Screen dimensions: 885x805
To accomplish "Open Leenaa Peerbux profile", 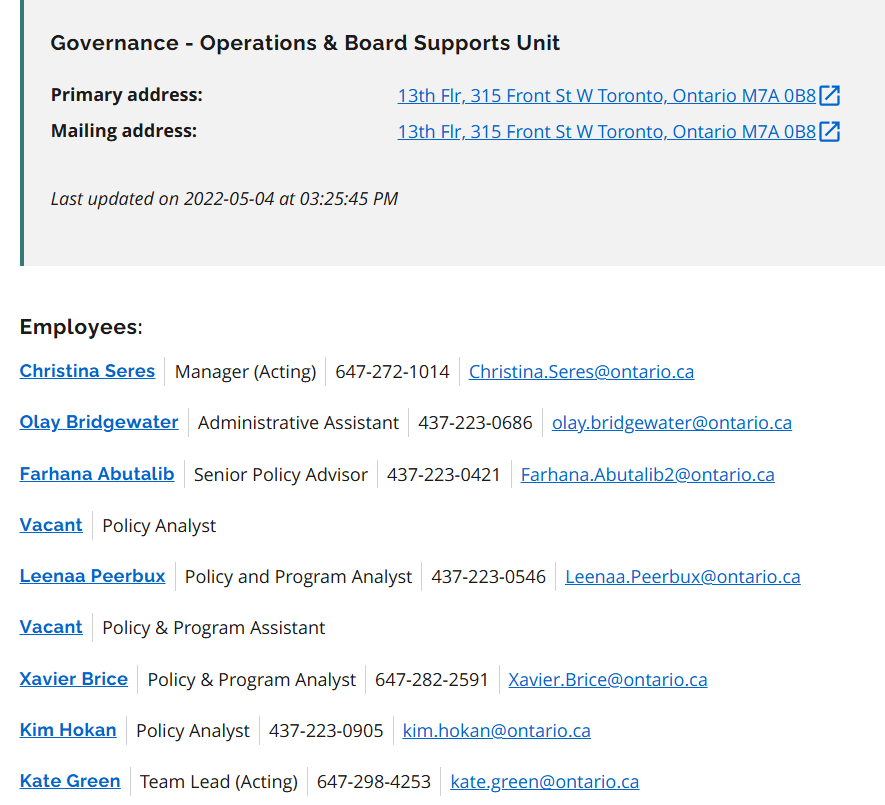I will tap(93, 576).
